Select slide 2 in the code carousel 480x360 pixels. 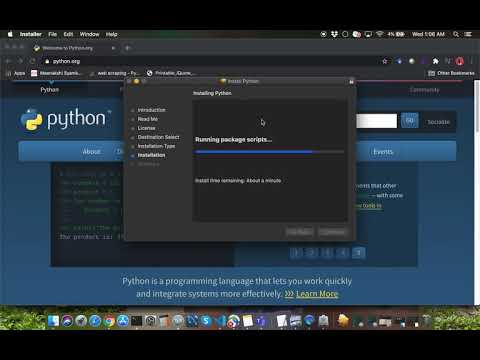click(x=312, y=253)
